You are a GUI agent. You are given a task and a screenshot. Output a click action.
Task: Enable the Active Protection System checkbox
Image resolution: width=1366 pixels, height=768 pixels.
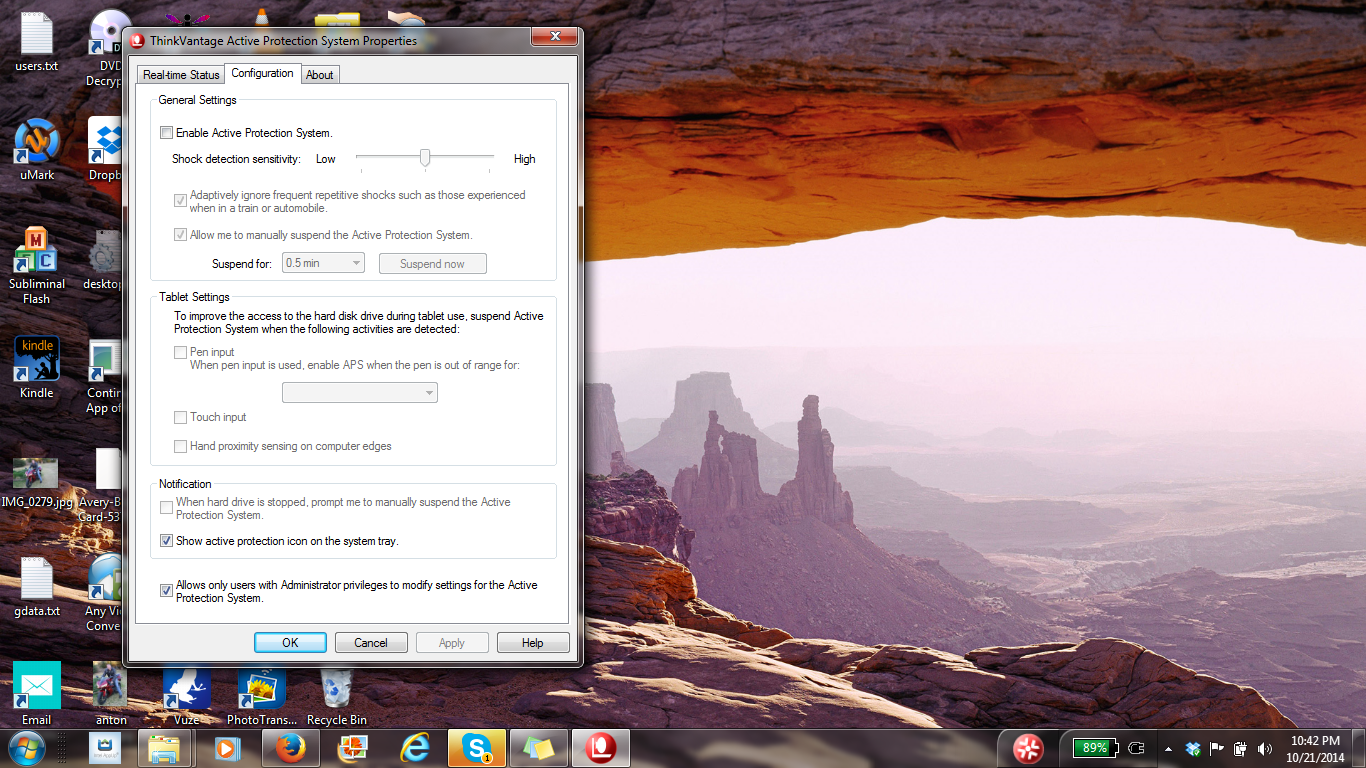click(x=167, y=132)
